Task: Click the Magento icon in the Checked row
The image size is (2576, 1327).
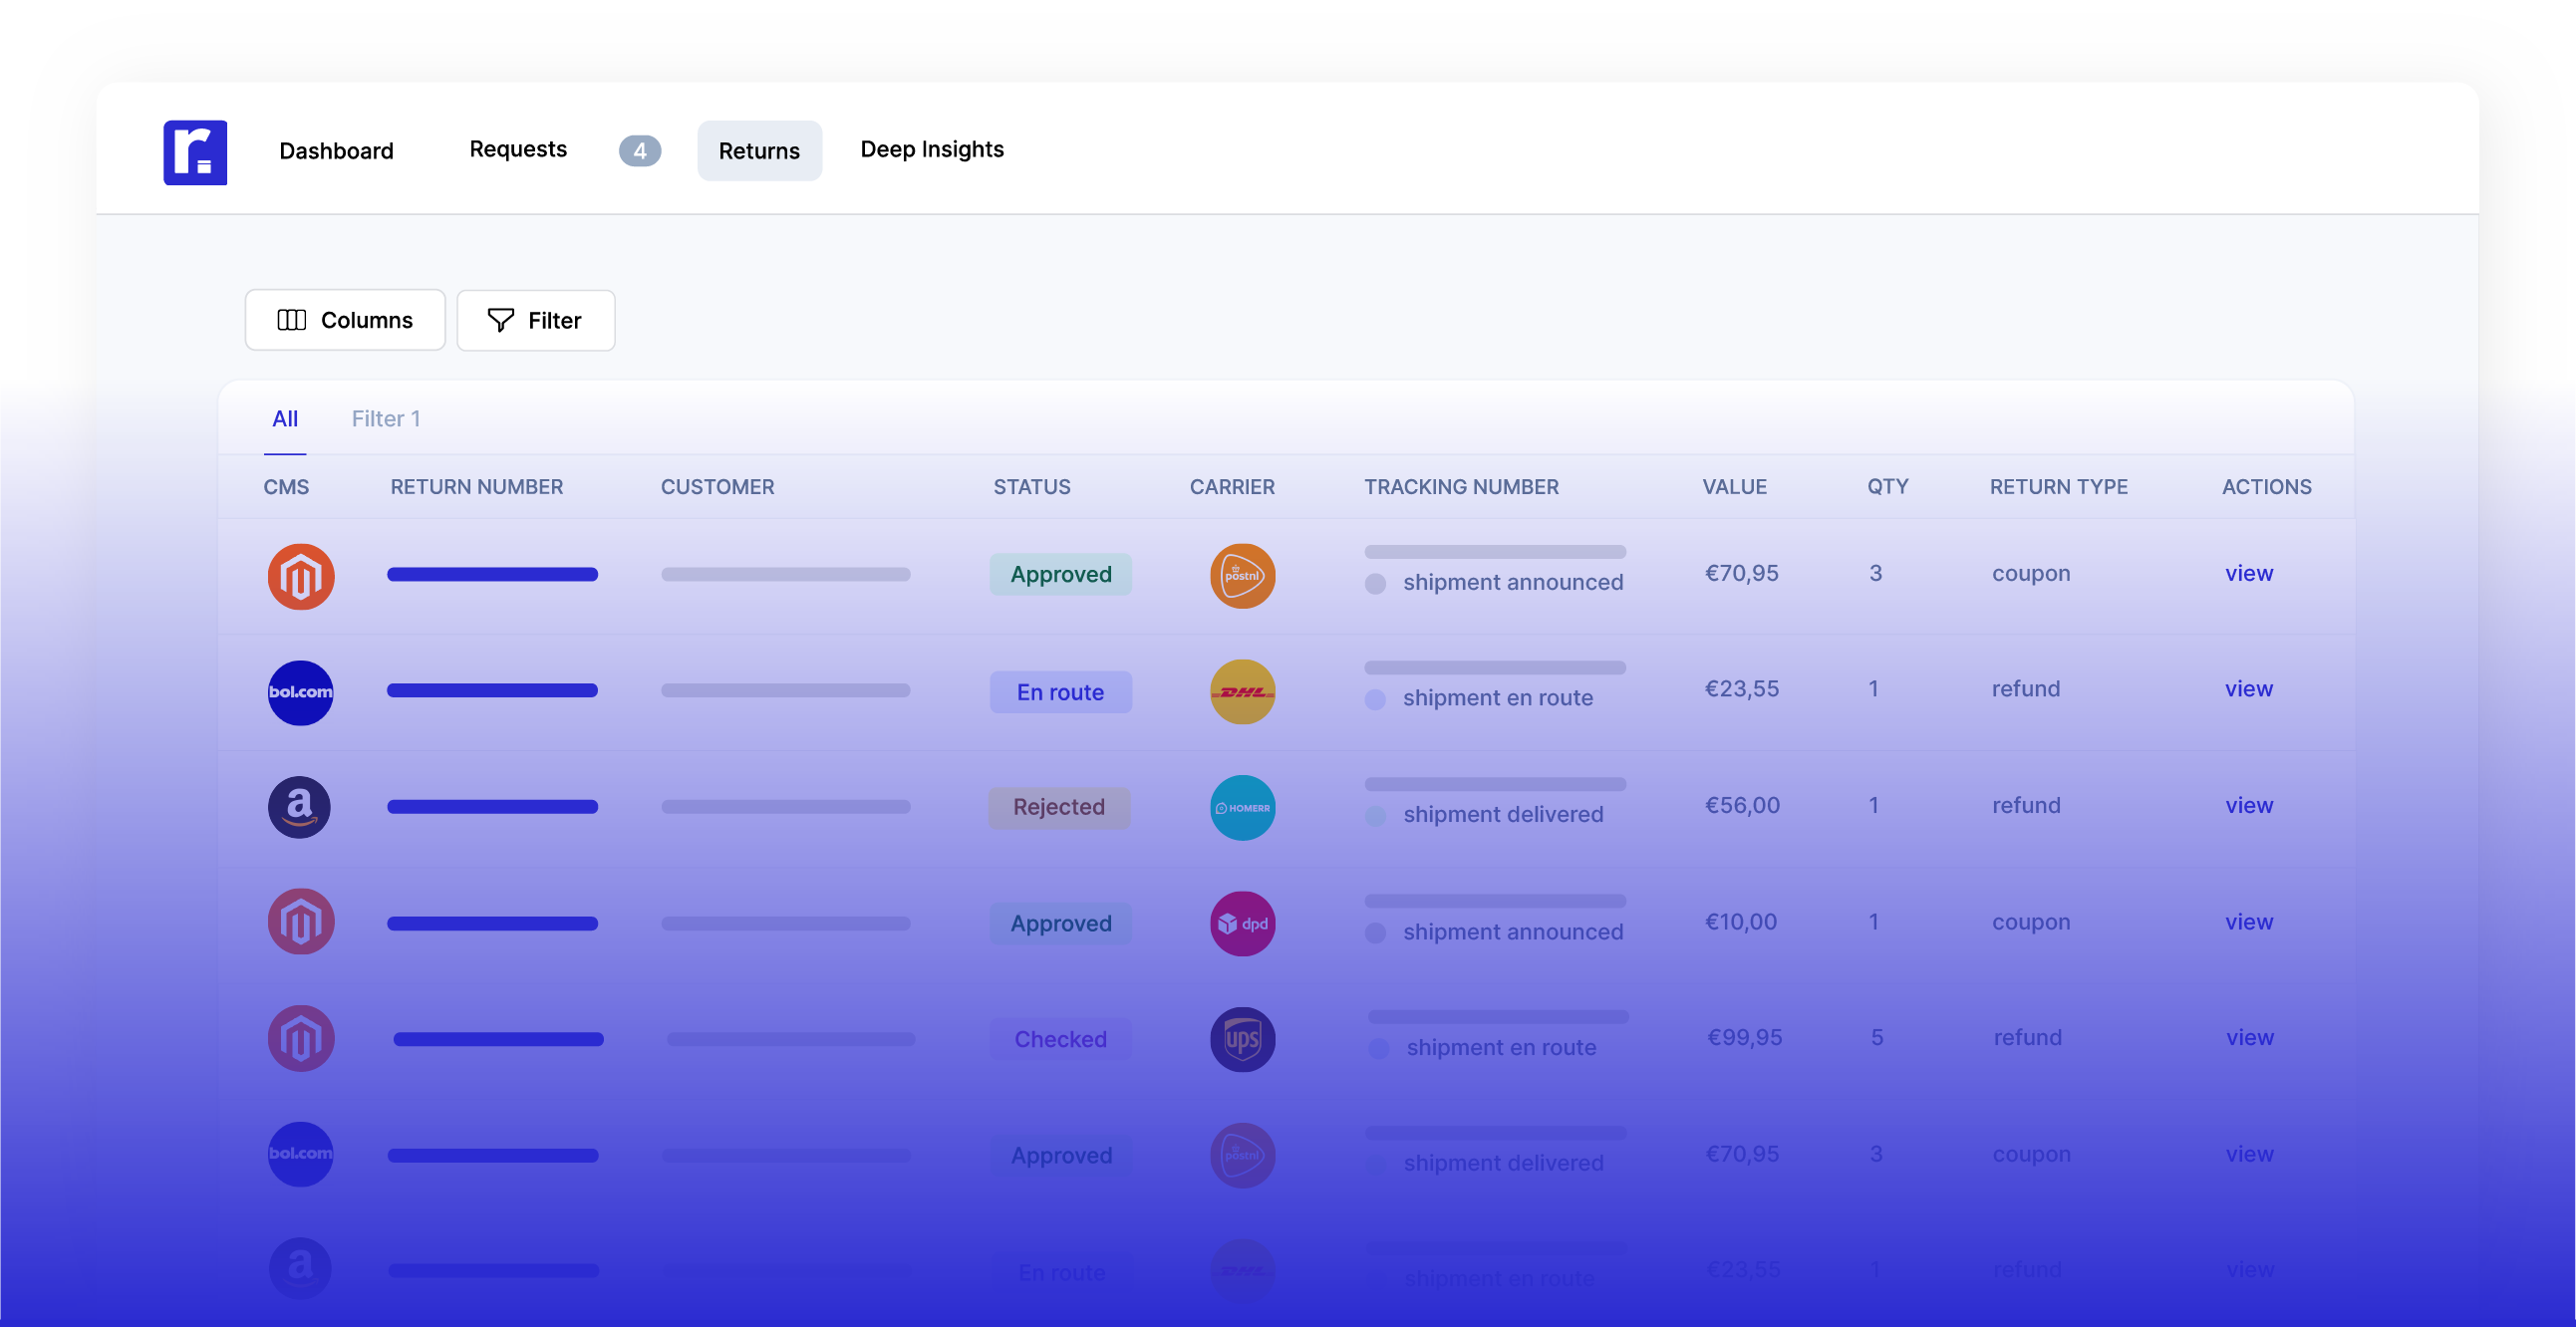Action: coord(301,1039)
